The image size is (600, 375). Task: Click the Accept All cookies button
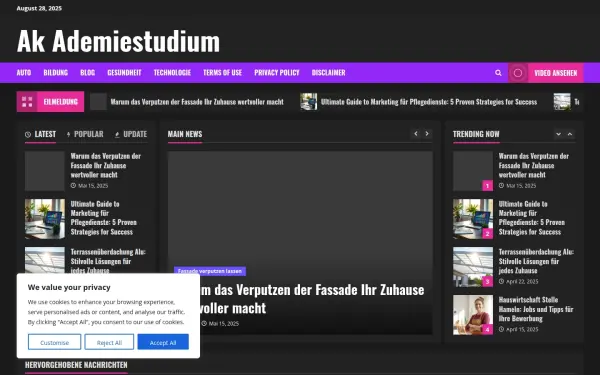(163, 342)
